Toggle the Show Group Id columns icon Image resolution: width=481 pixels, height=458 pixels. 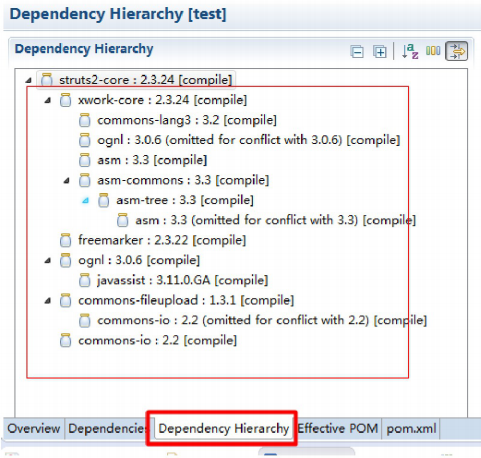click(x=433, y=51)
